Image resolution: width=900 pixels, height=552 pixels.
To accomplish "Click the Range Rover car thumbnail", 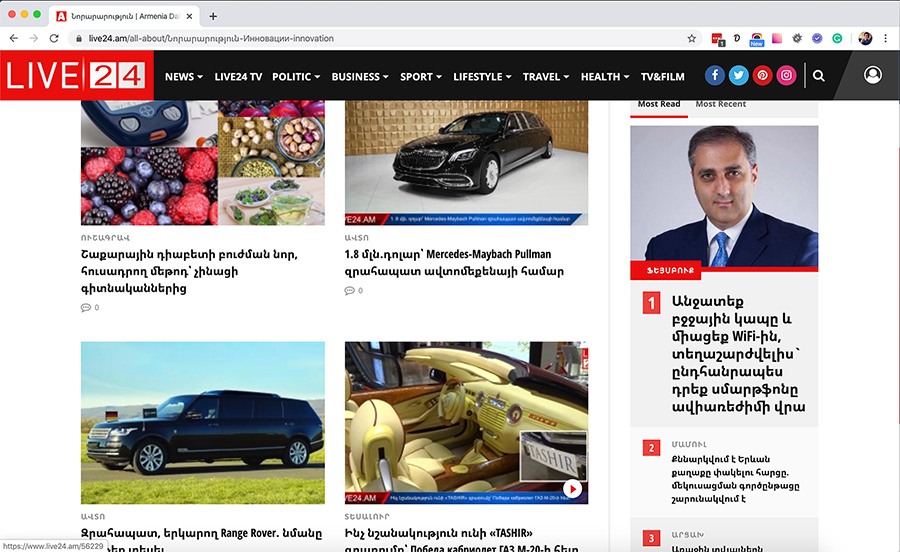I will [203, 423].
